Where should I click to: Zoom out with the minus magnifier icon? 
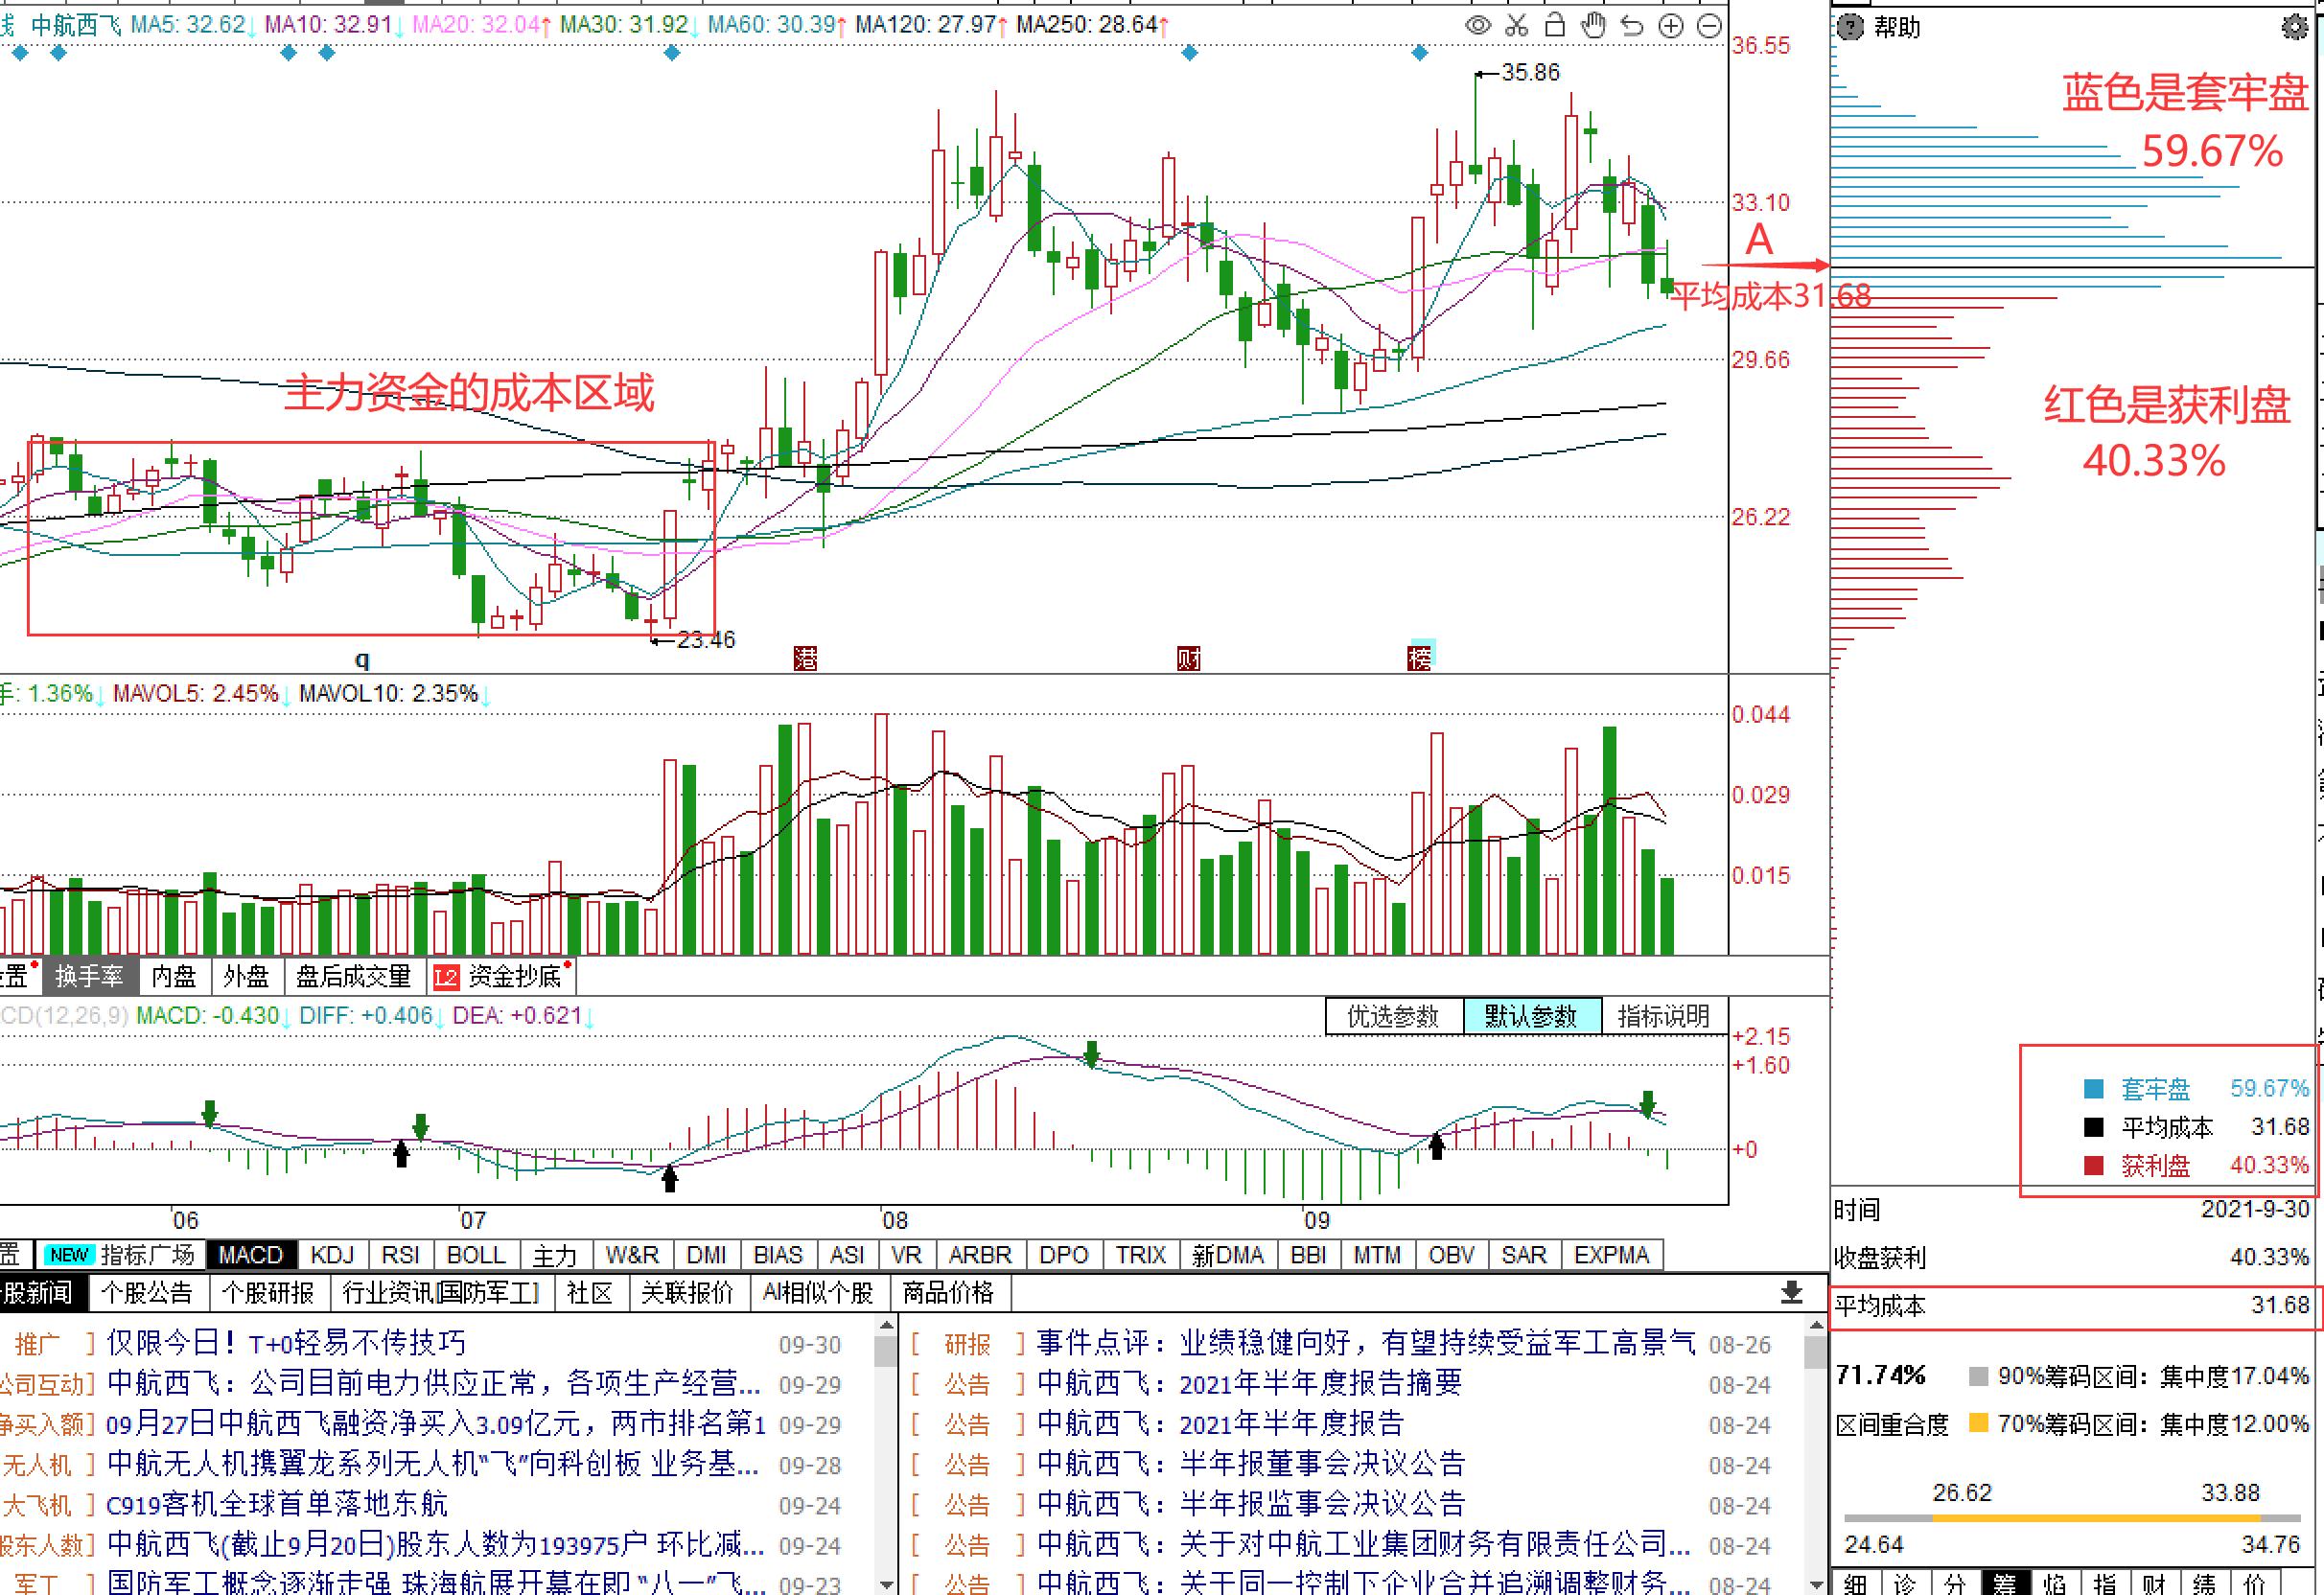tap(1710, 27)
